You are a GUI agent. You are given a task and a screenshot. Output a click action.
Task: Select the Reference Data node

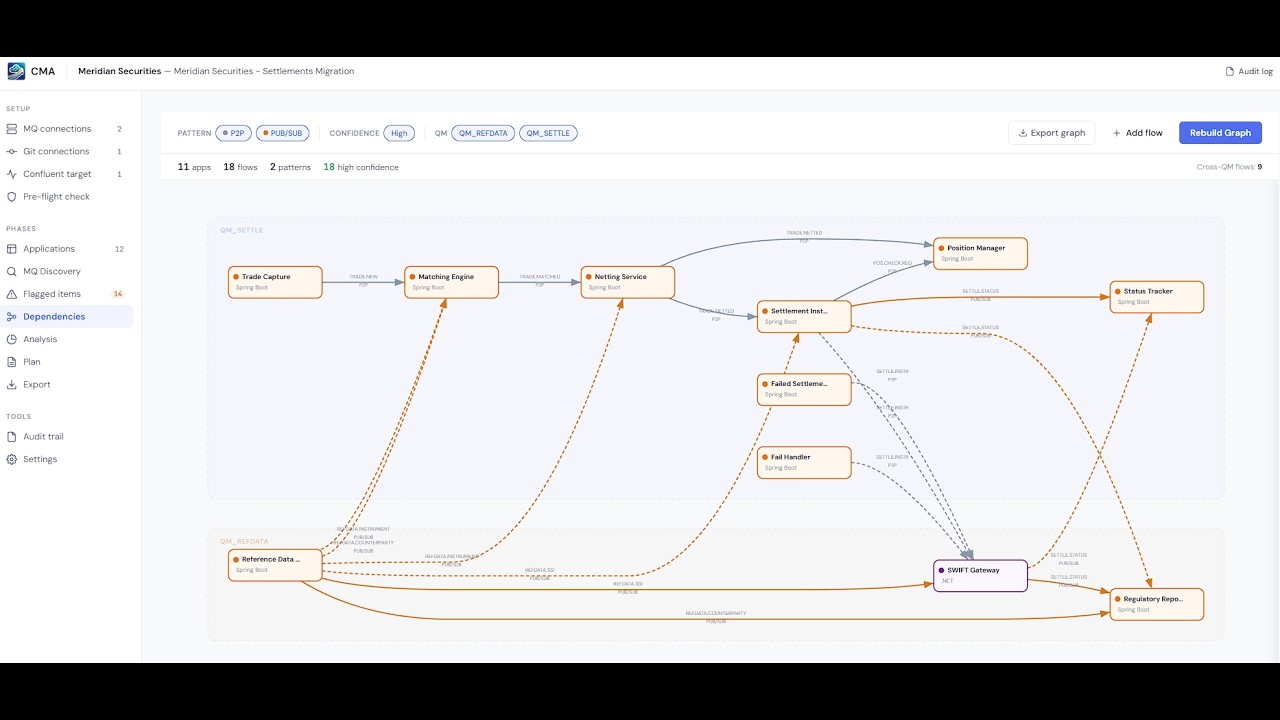[275, 565]
